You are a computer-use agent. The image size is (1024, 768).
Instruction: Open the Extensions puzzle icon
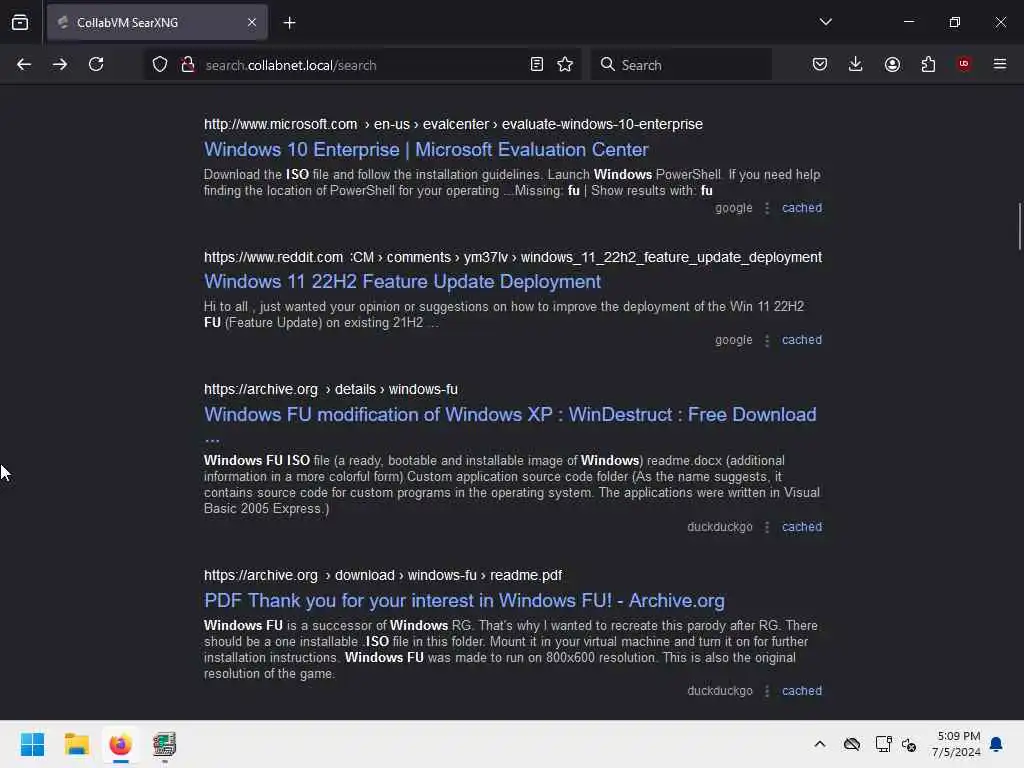[928, 64]
